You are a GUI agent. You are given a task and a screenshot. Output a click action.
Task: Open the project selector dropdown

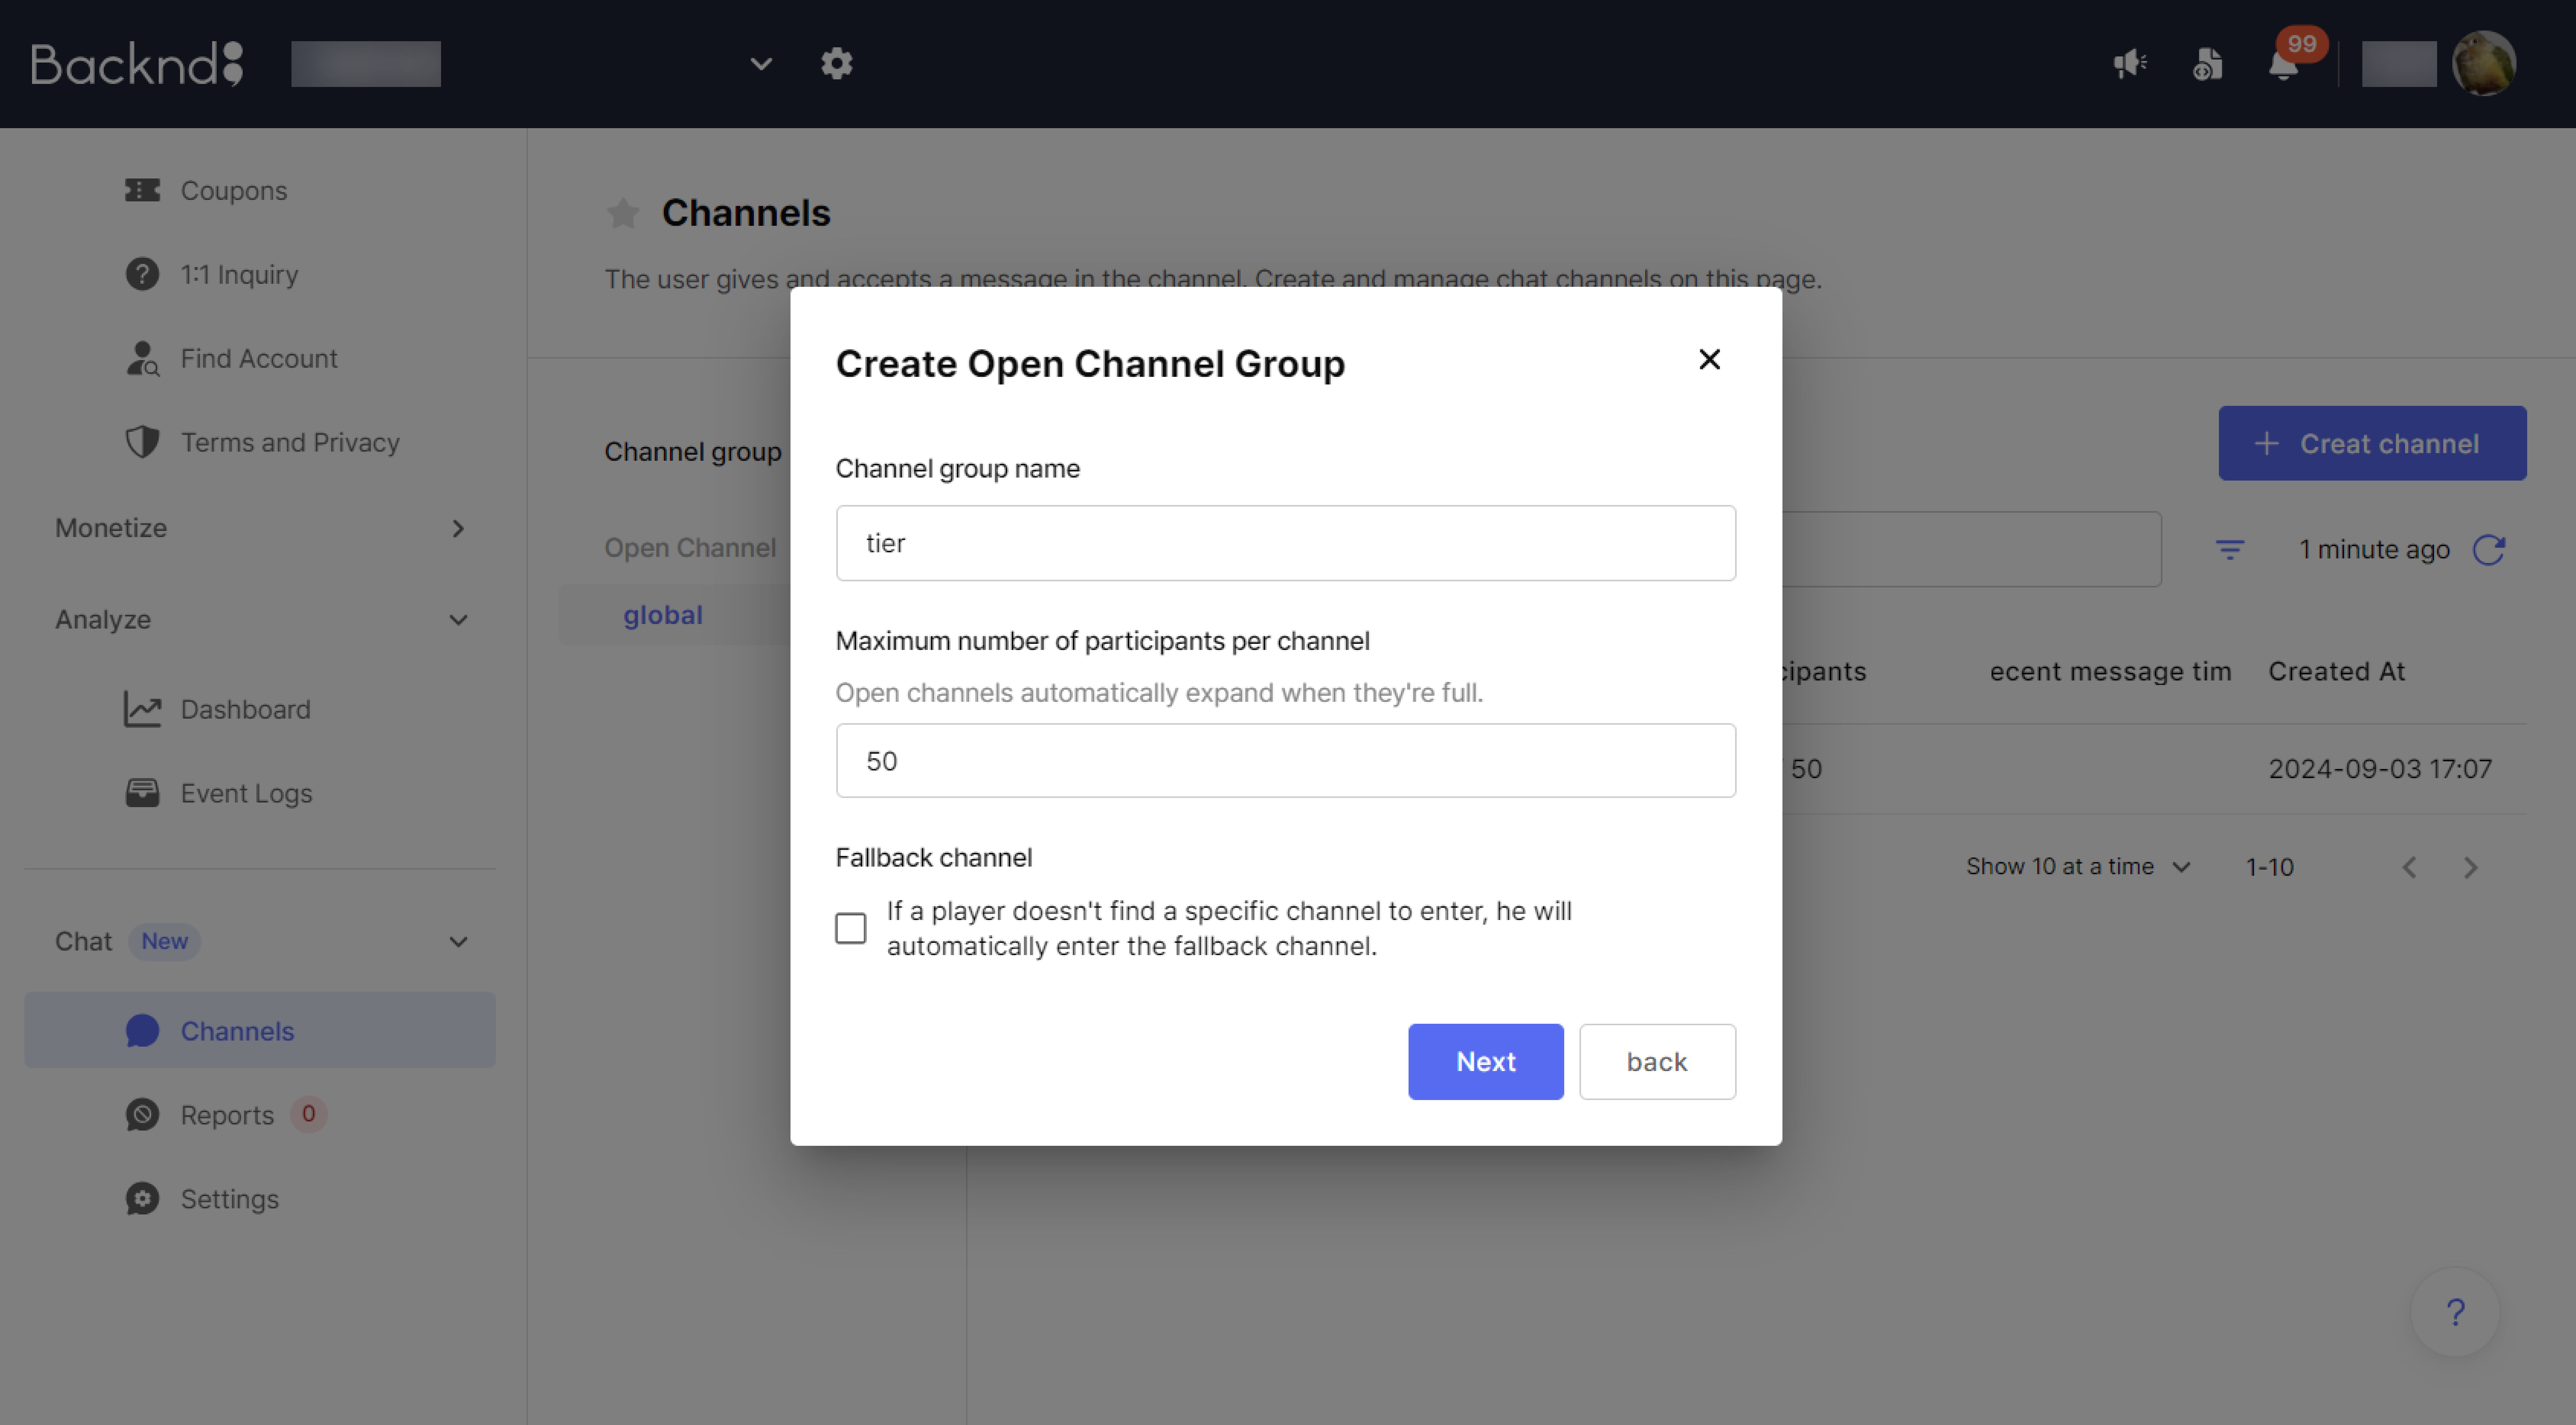[761, 64]
